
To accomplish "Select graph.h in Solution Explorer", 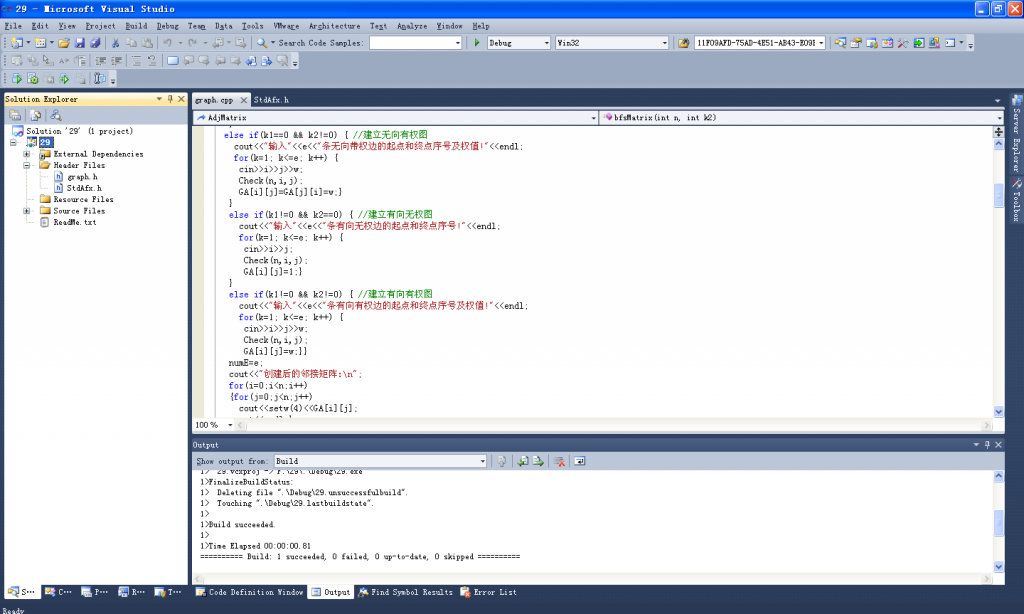I will [x=80, y=177].
